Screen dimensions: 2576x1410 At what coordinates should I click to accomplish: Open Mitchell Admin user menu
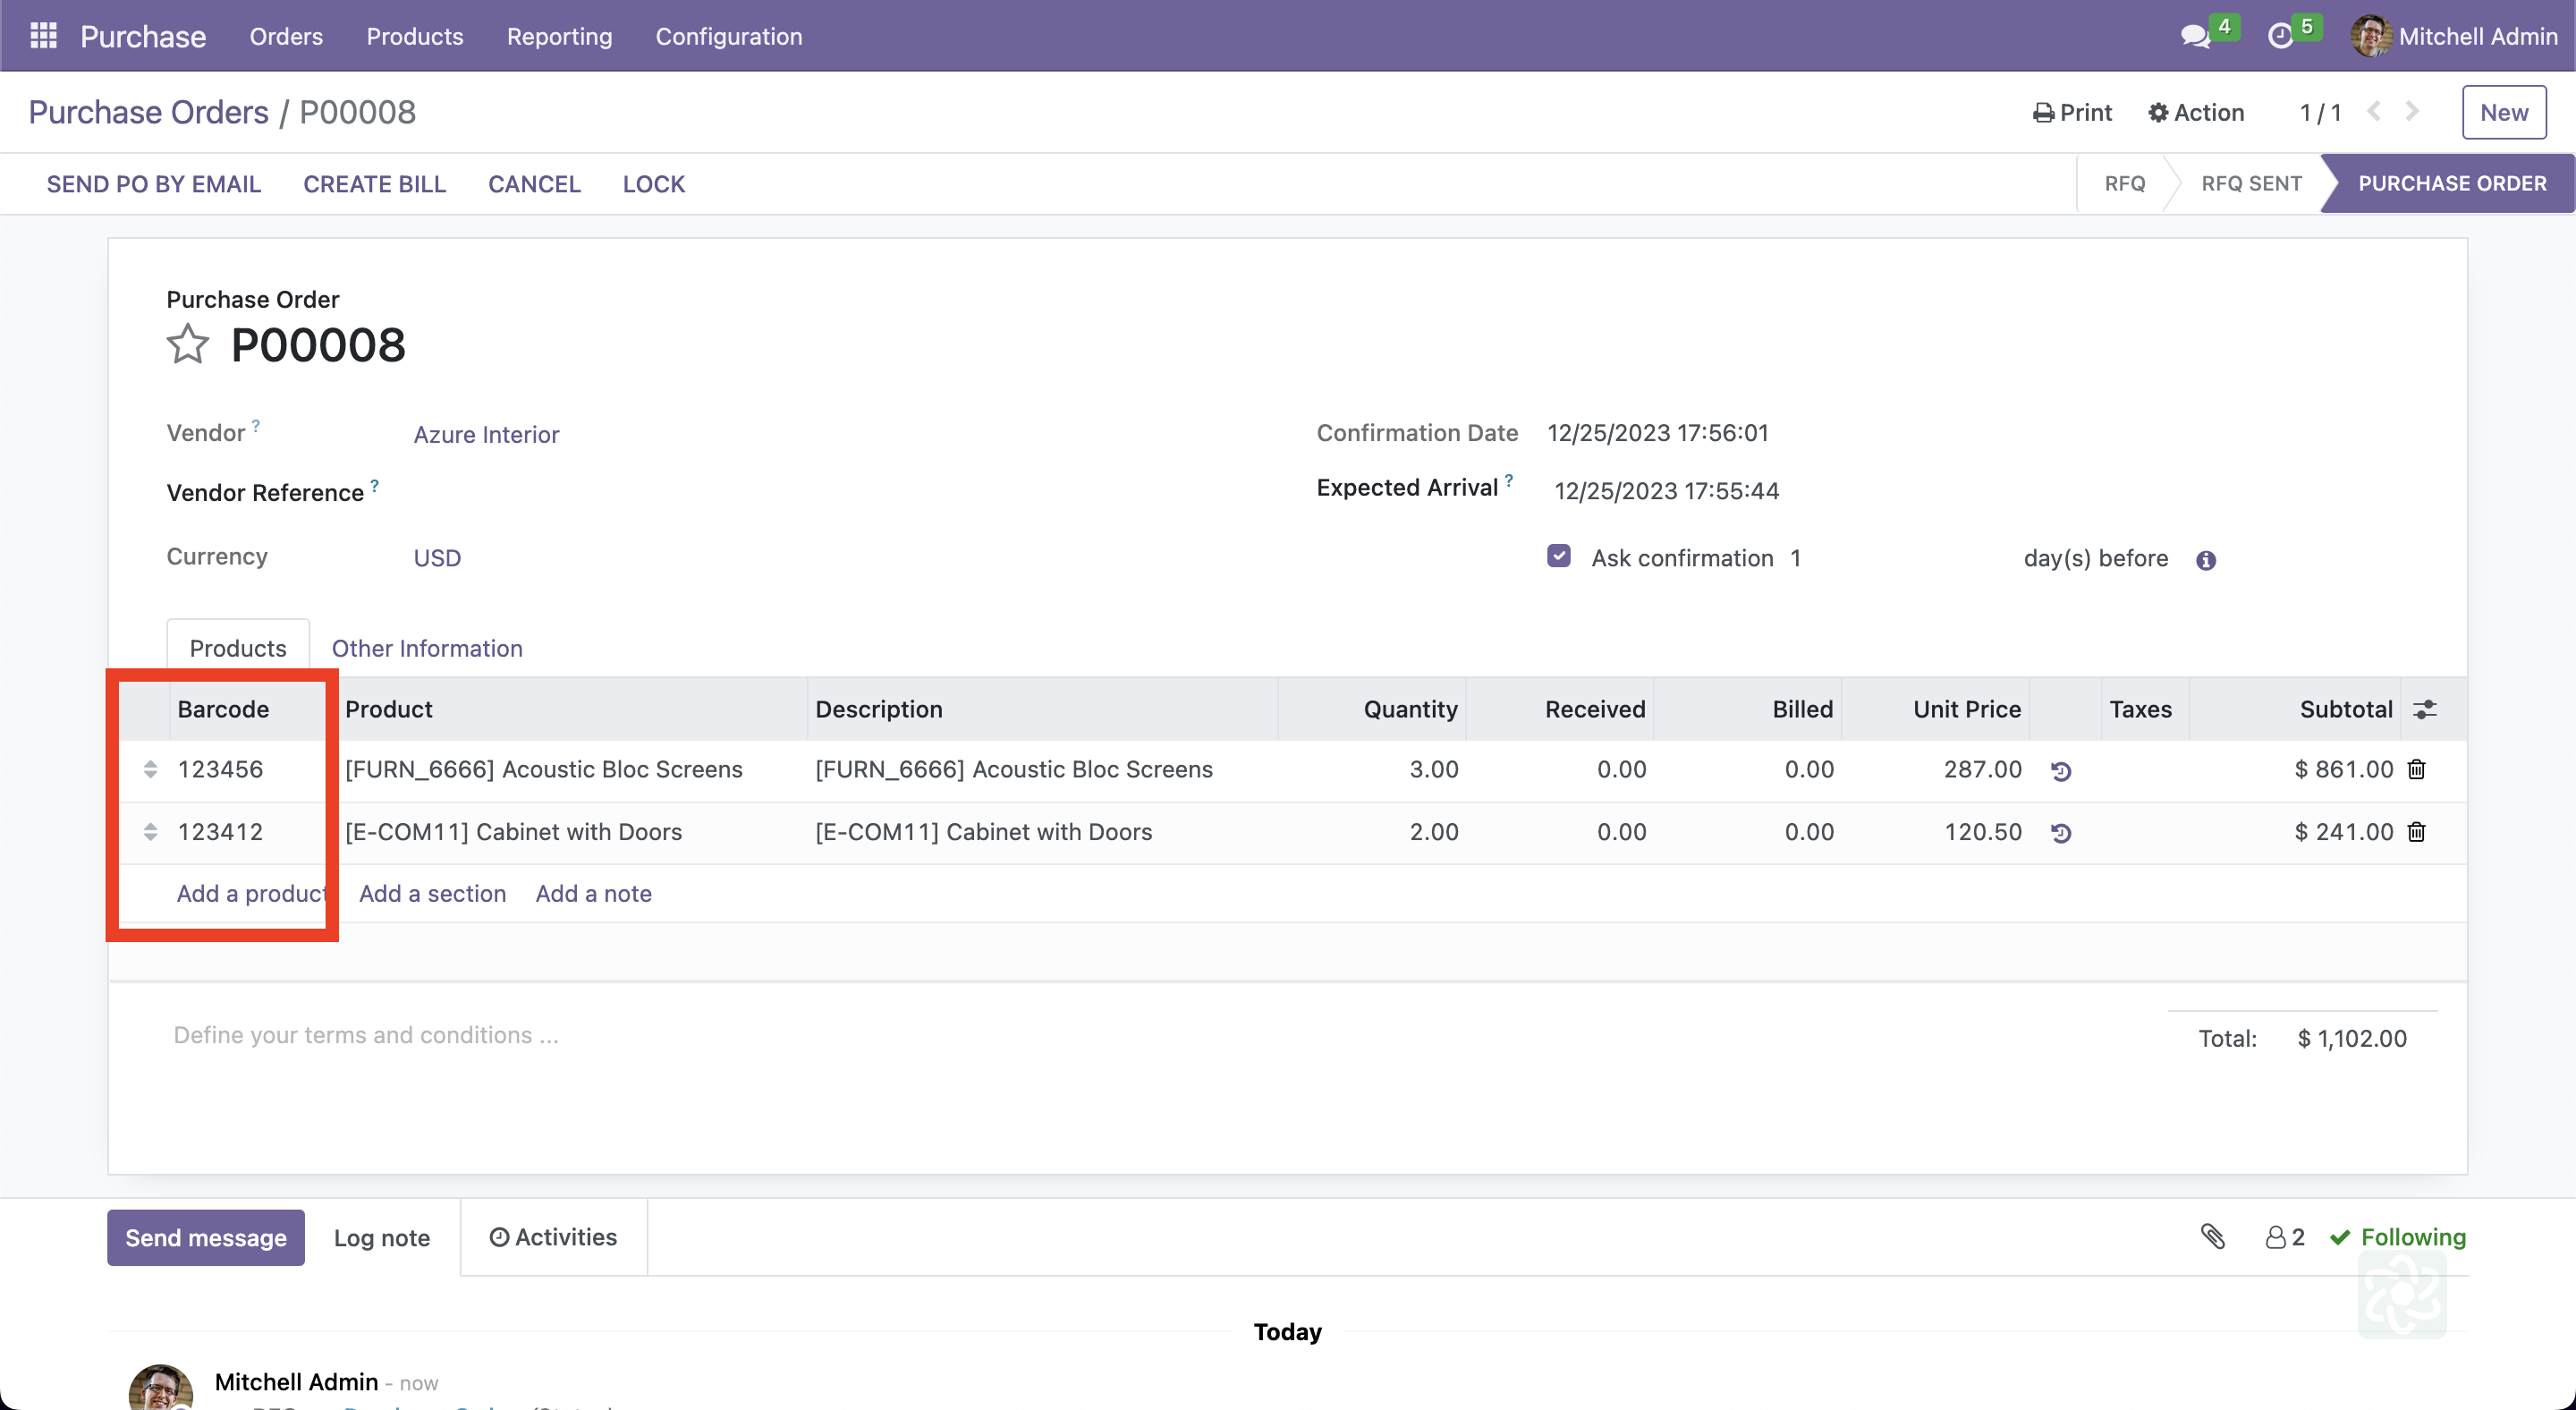(2454, 36)
